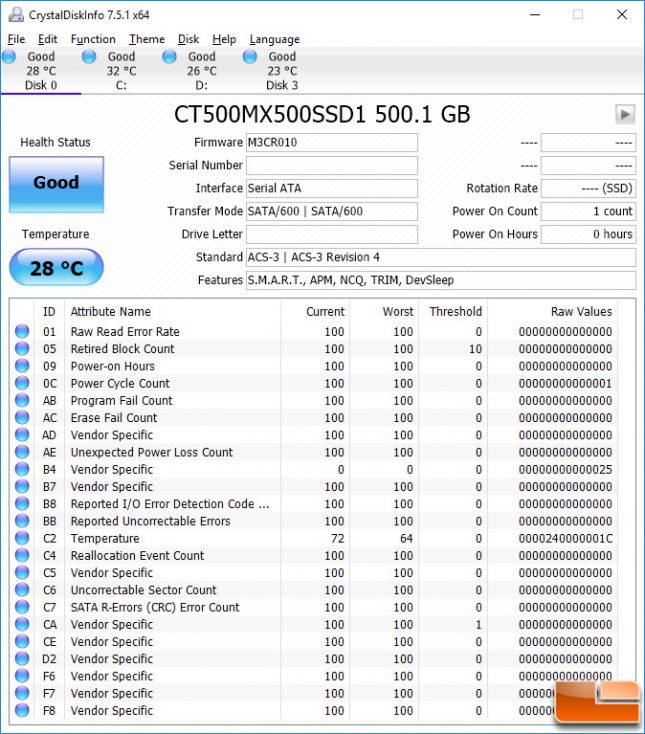Click status orb for B7 Vendor Specific

point(22,487)
